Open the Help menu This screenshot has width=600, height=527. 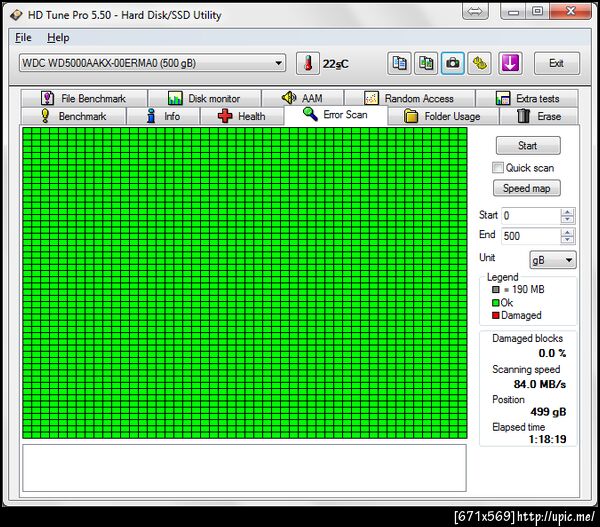coord(58,38)
